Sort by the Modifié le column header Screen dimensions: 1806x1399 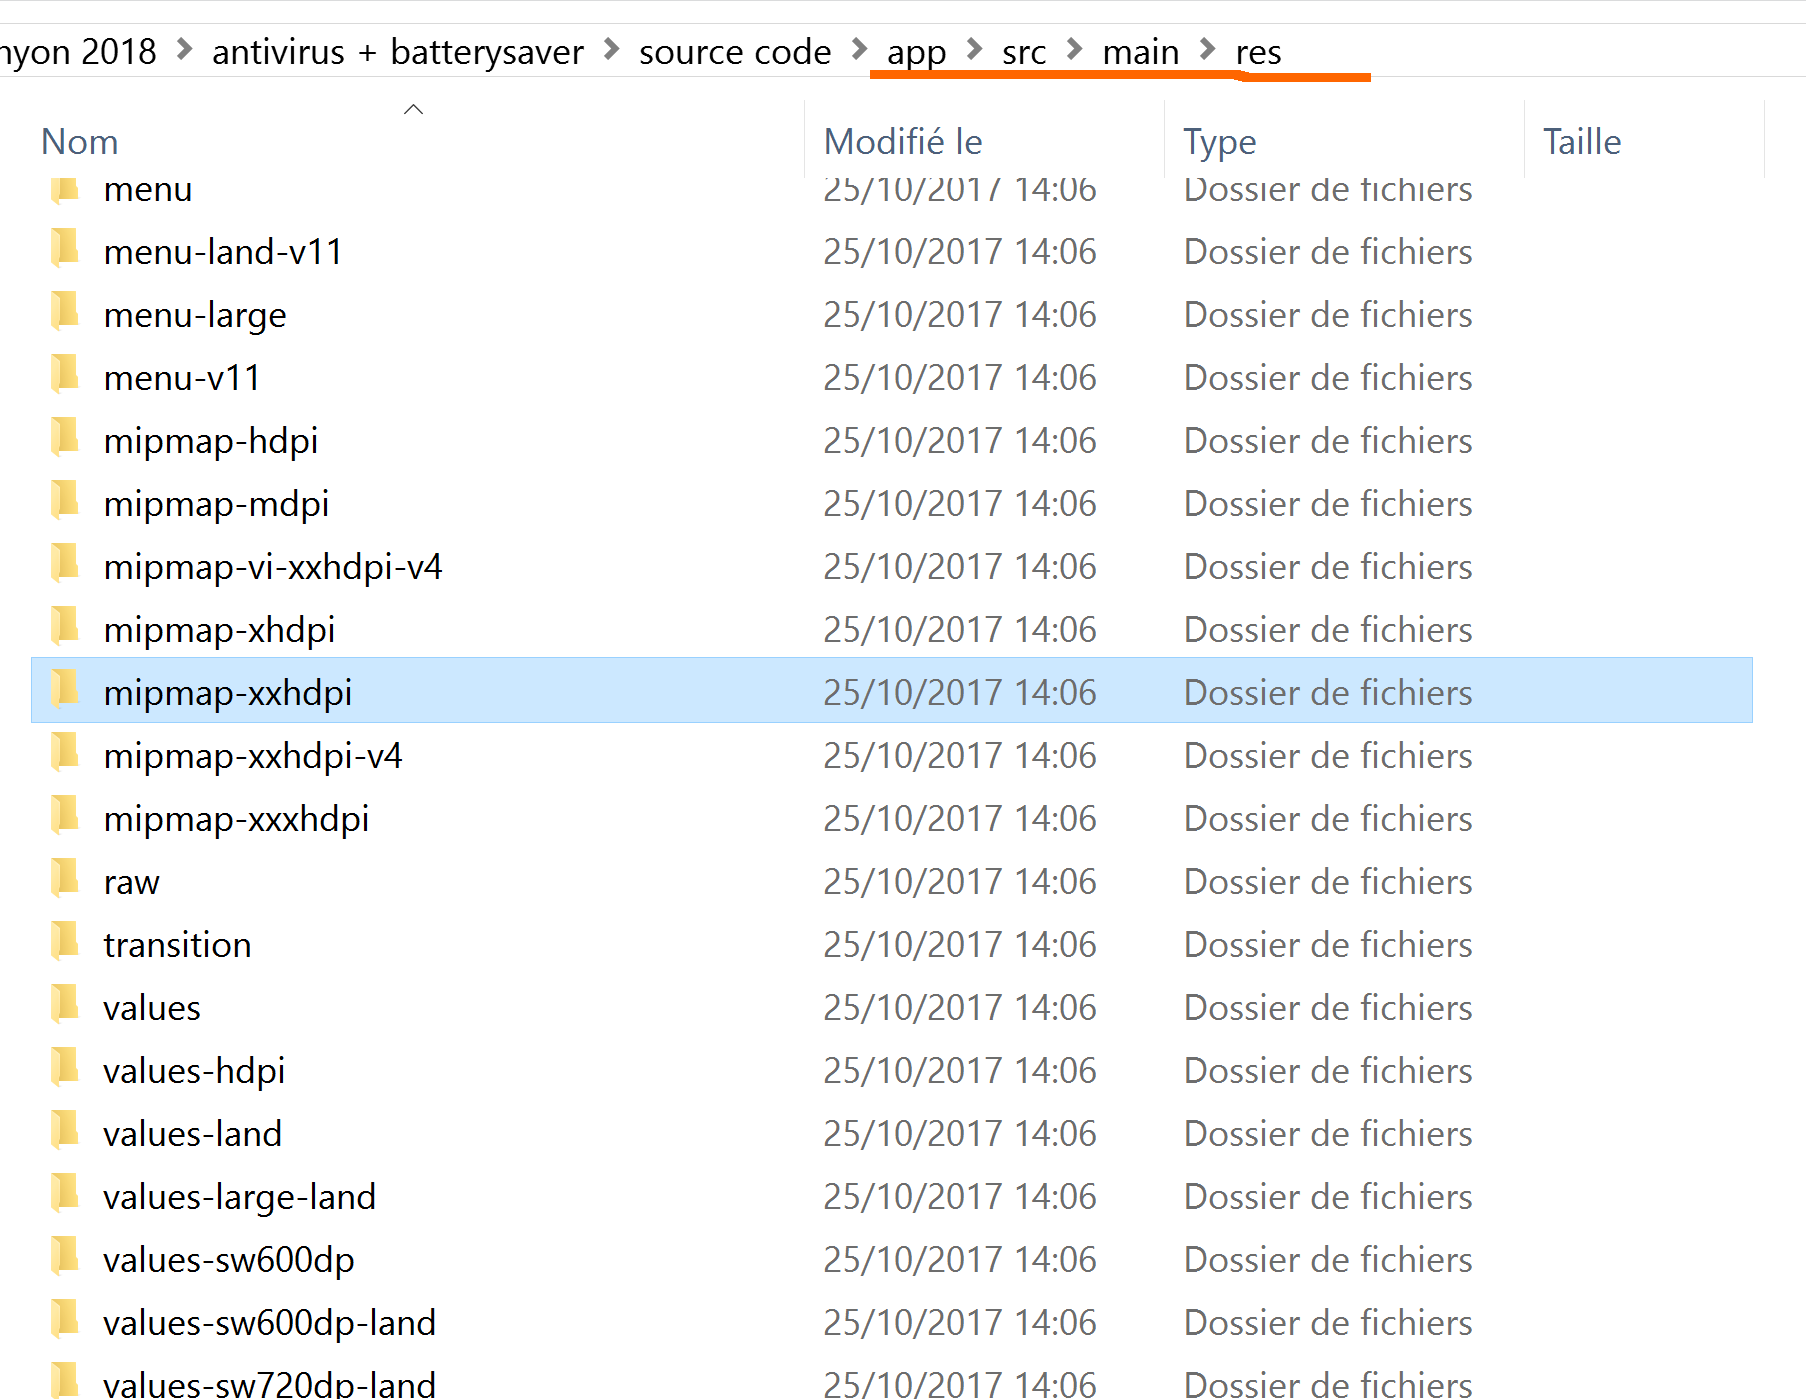pos(902,142)
